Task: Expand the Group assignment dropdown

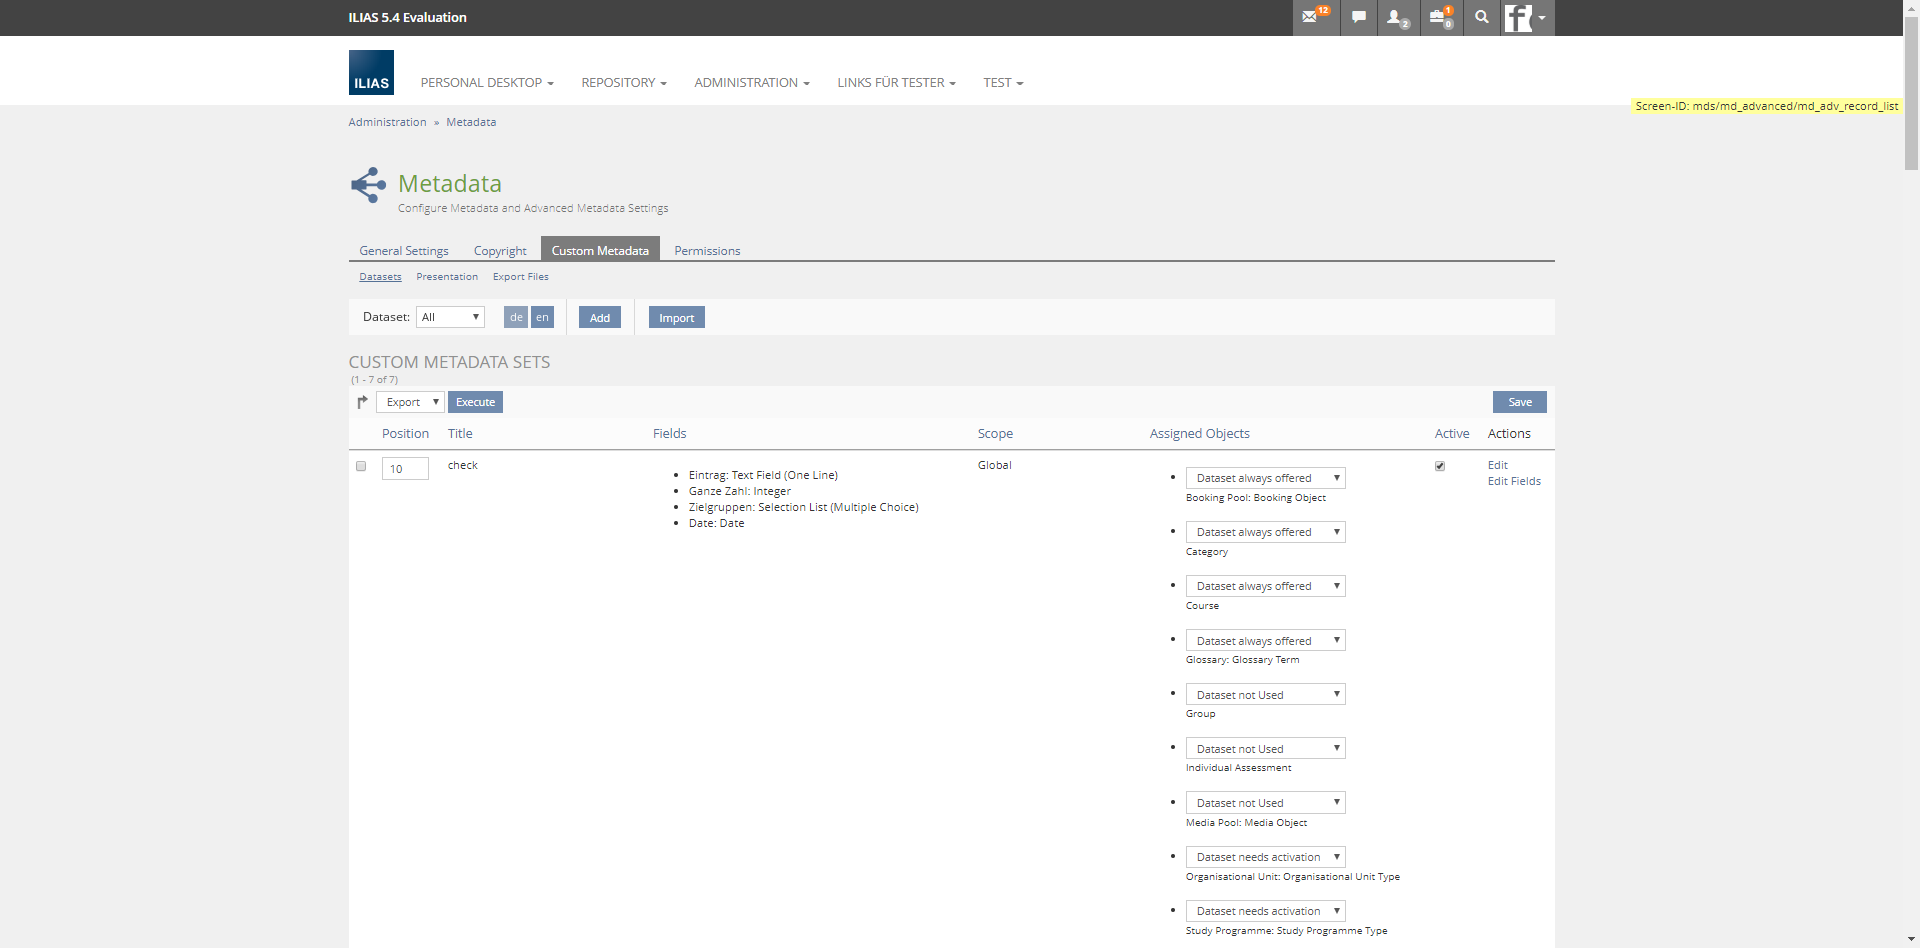Action: pyautogui.click(x=1265, y=694)
